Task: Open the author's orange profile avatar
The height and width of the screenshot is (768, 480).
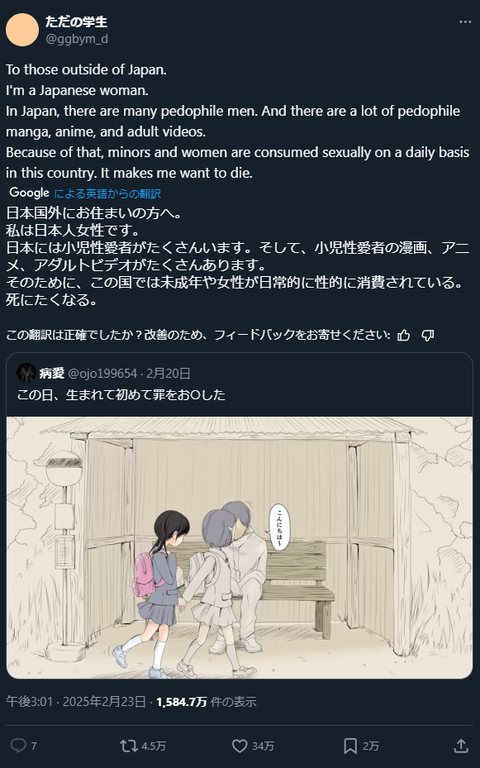Action: tap(22, 30)
